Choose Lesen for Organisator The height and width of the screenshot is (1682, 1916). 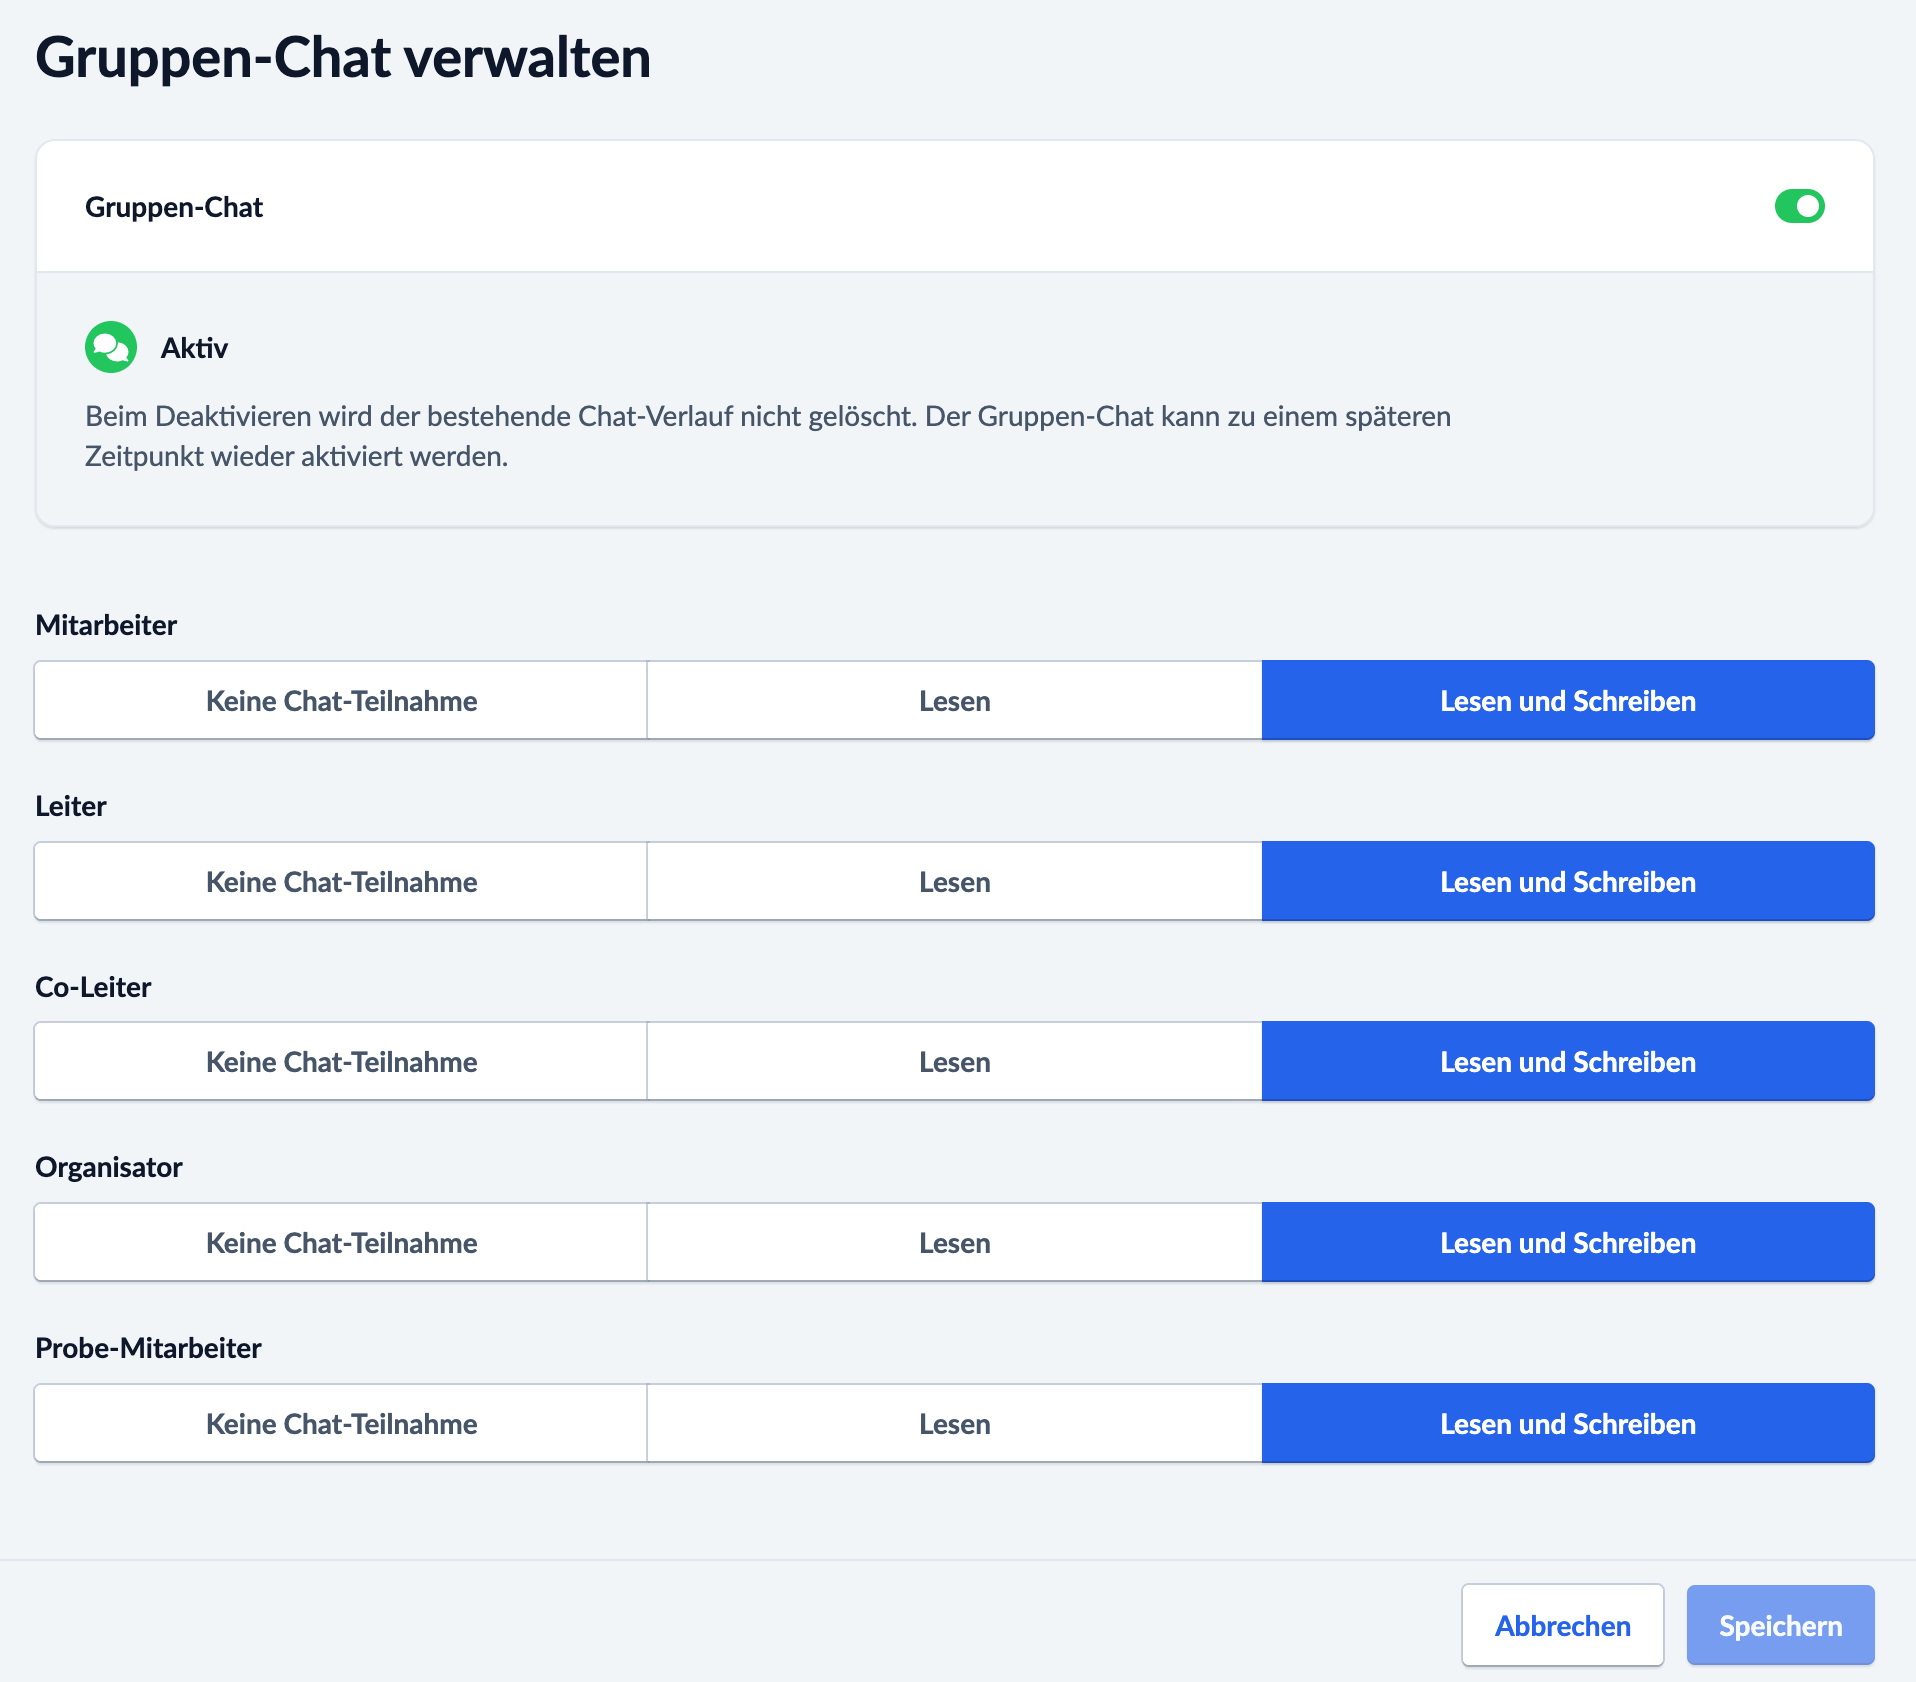[954, 1242]
